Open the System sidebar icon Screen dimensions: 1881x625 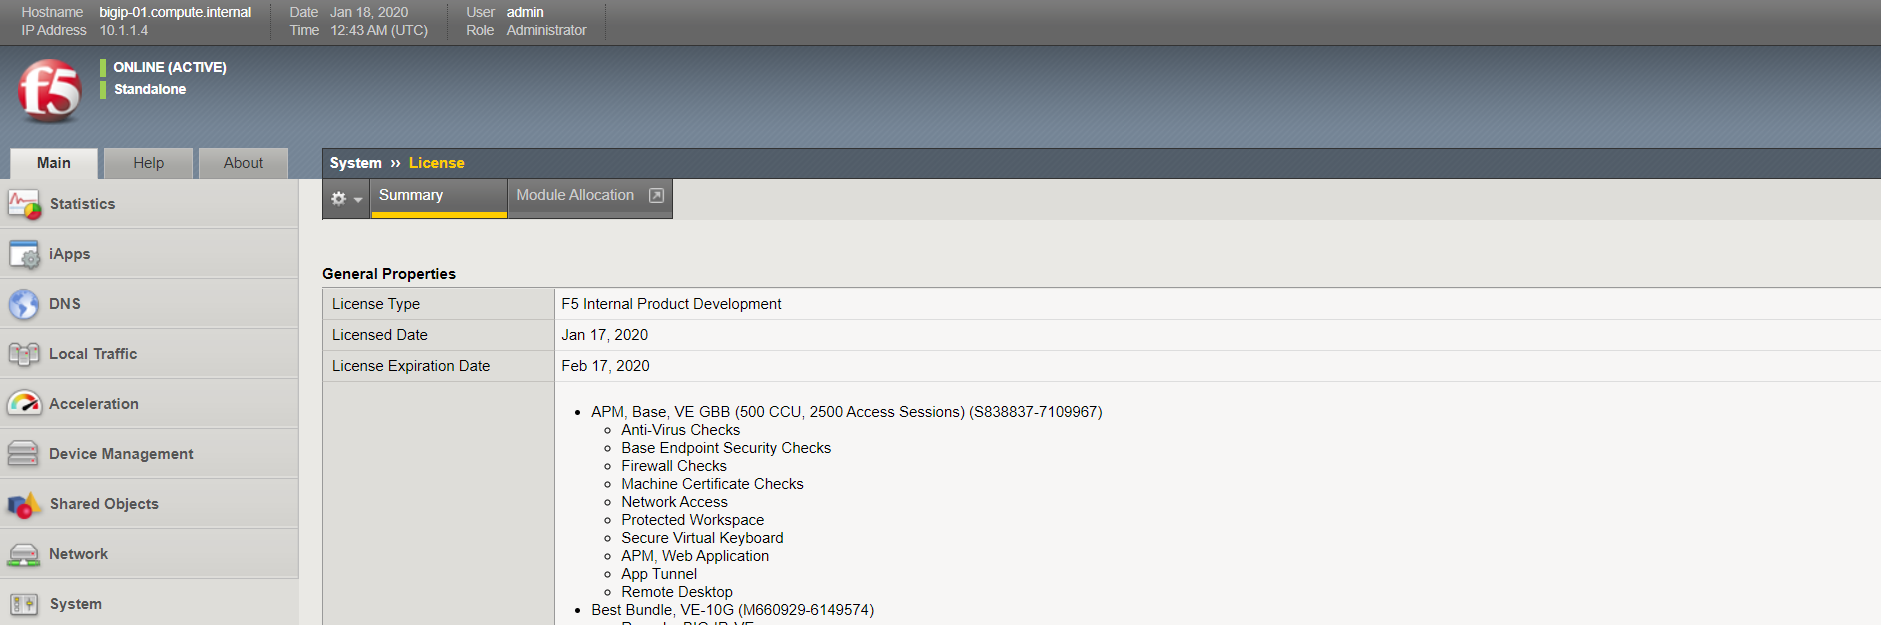pyautogui.click(x=24, y=604)
